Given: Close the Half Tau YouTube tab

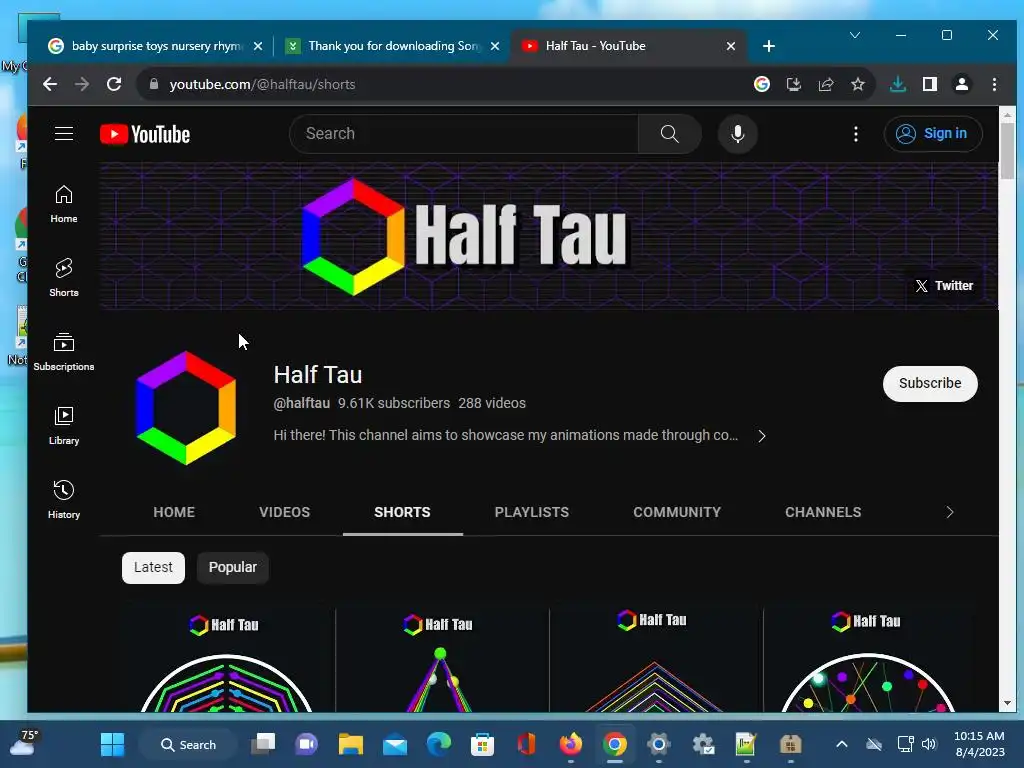Looking at the screenshot, I should 731,46.
